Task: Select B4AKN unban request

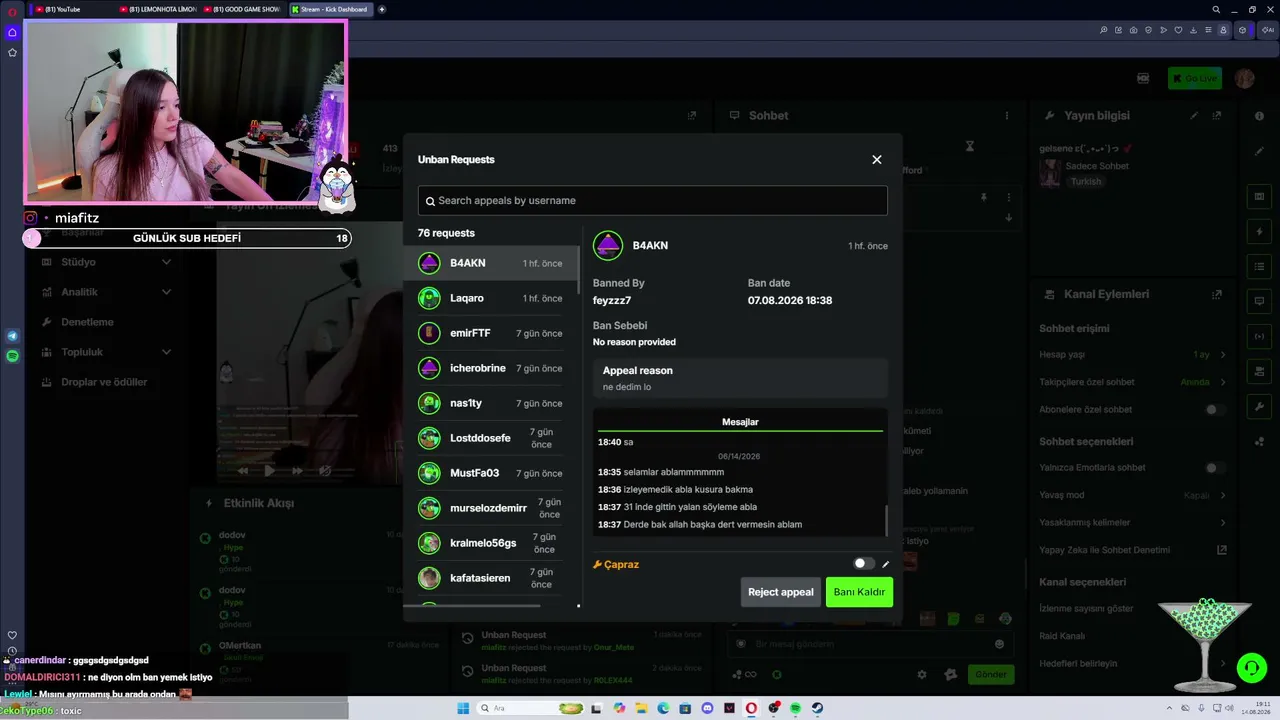Action: tap(491, 263)
